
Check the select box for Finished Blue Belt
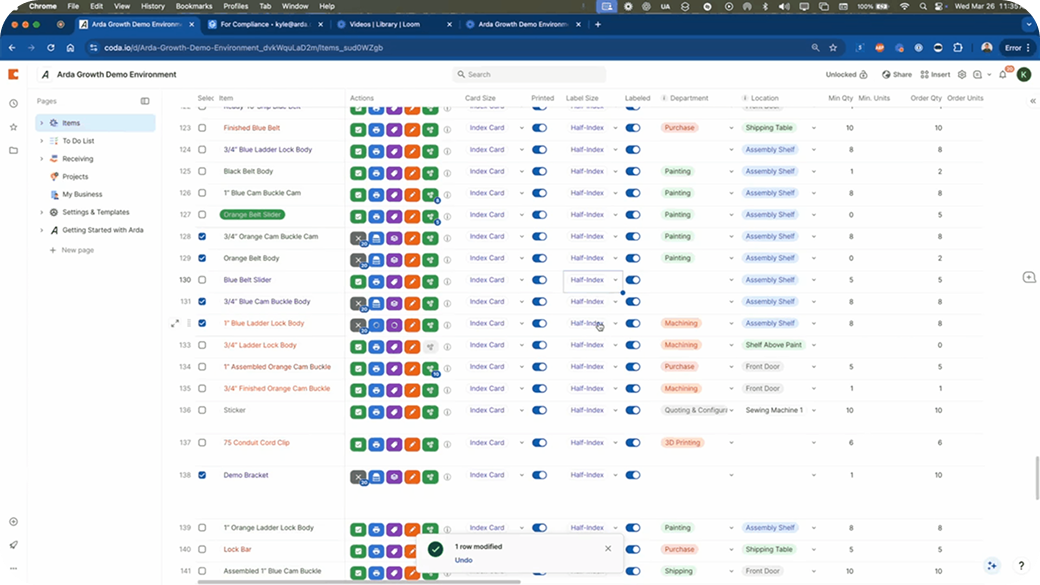click(202, 127)
